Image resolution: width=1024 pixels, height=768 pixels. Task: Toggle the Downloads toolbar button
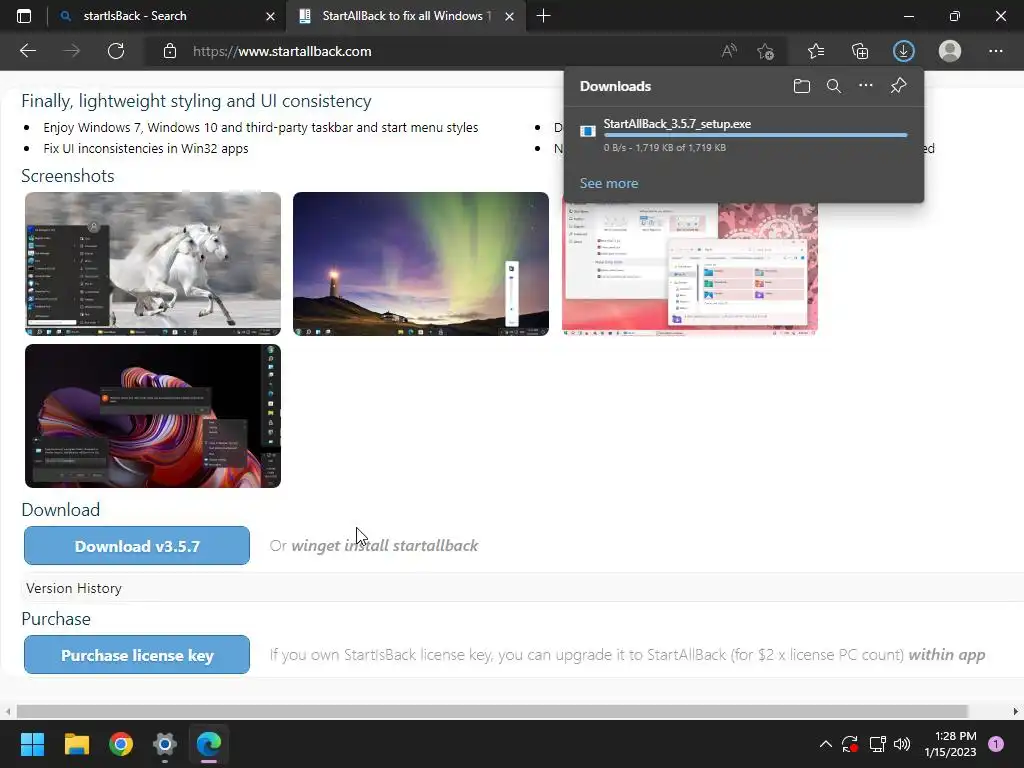(x=904, y=51)
